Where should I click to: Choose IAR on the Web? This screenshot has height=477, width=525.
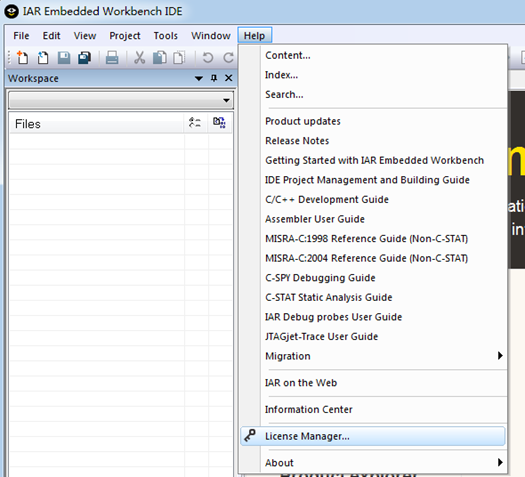pos(373,383)
